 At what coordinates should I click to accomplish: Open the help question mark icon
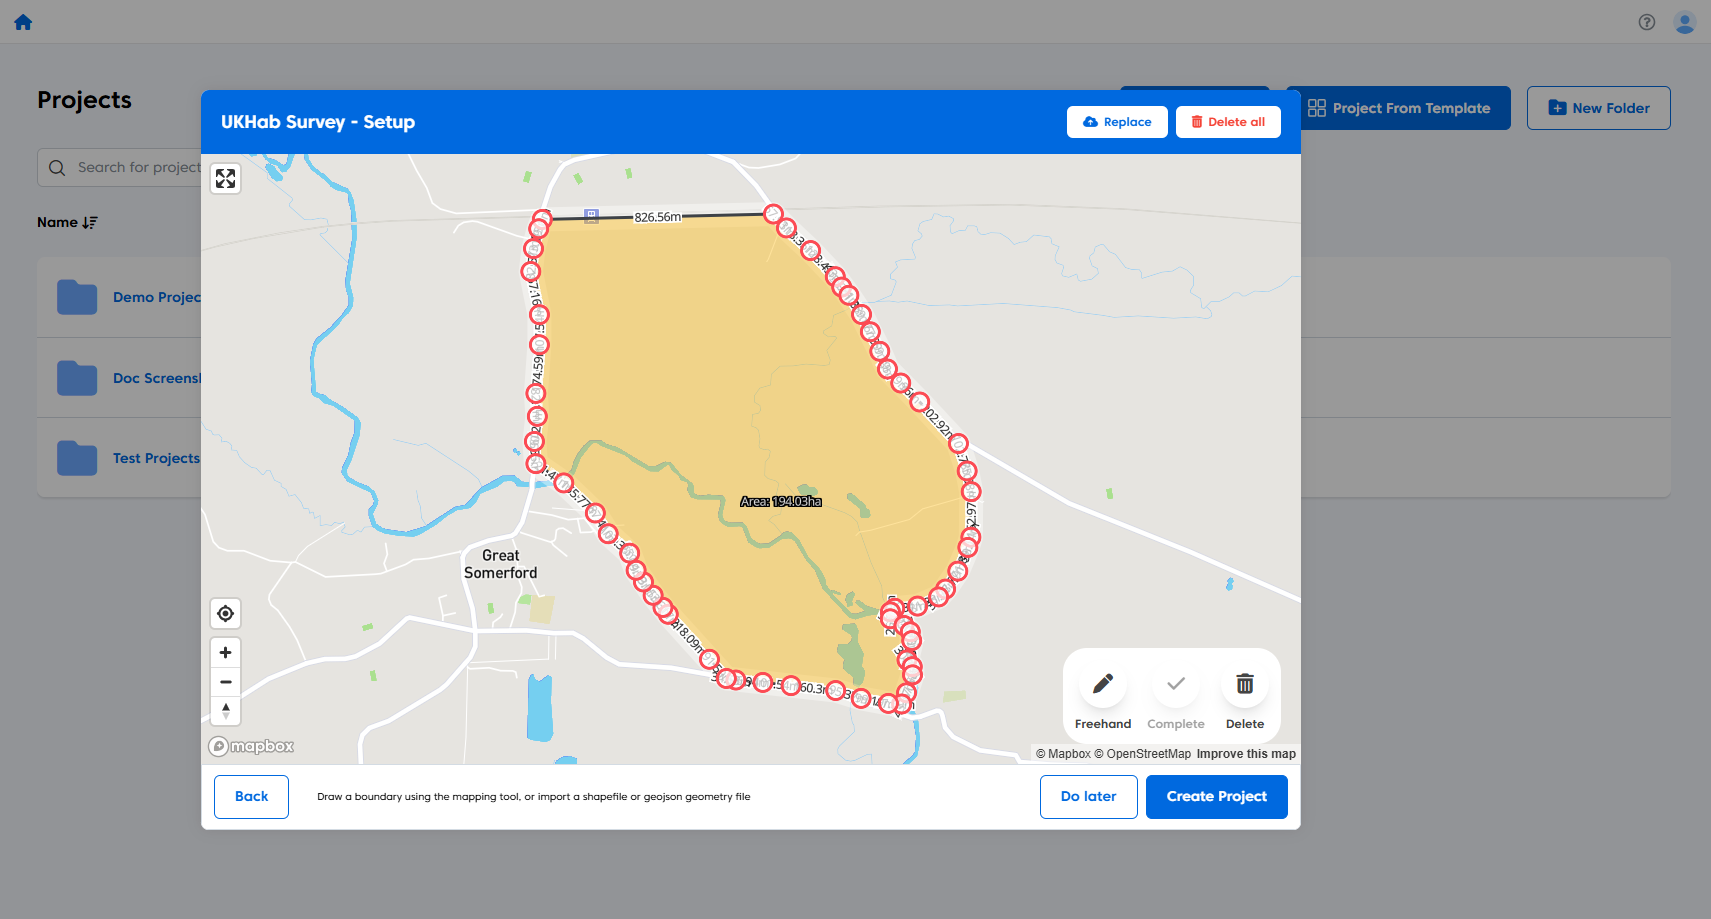click(x=1646, y=21)
